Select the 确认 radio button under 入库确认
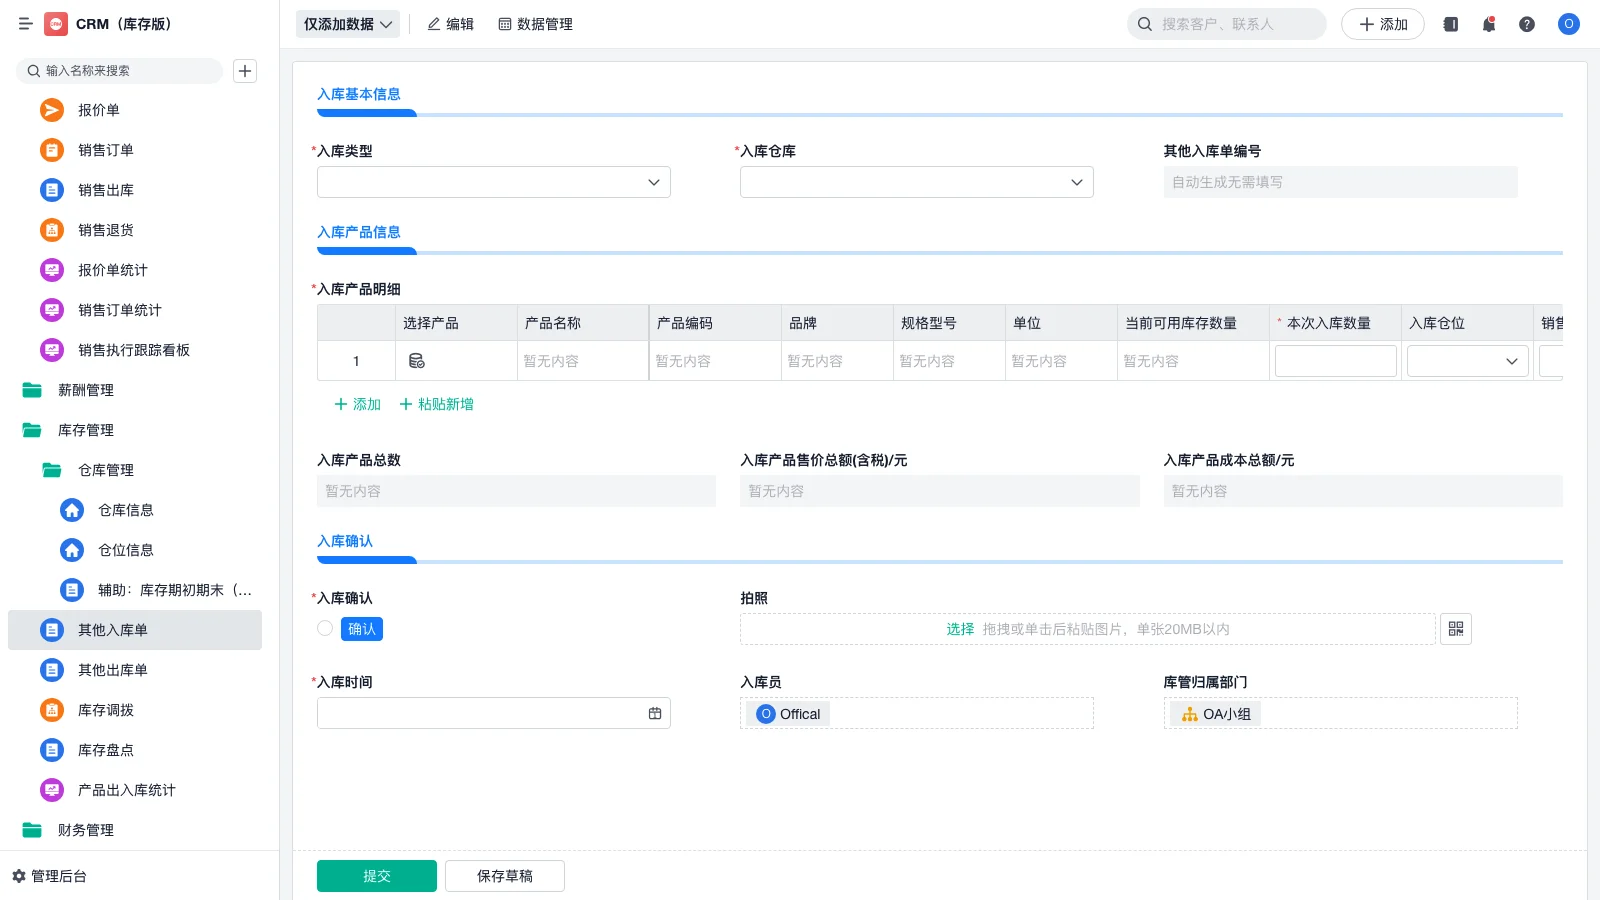 (324, 628)
